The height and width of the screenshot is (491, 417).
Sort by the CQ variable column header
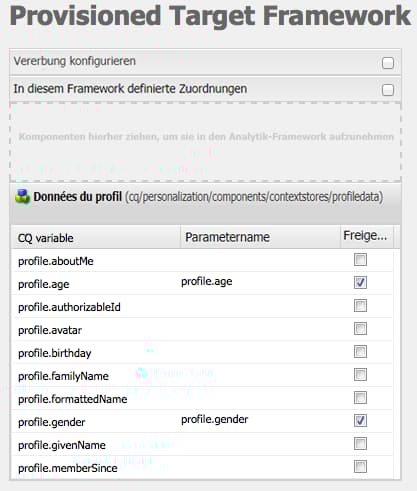[x=95, y=238]
